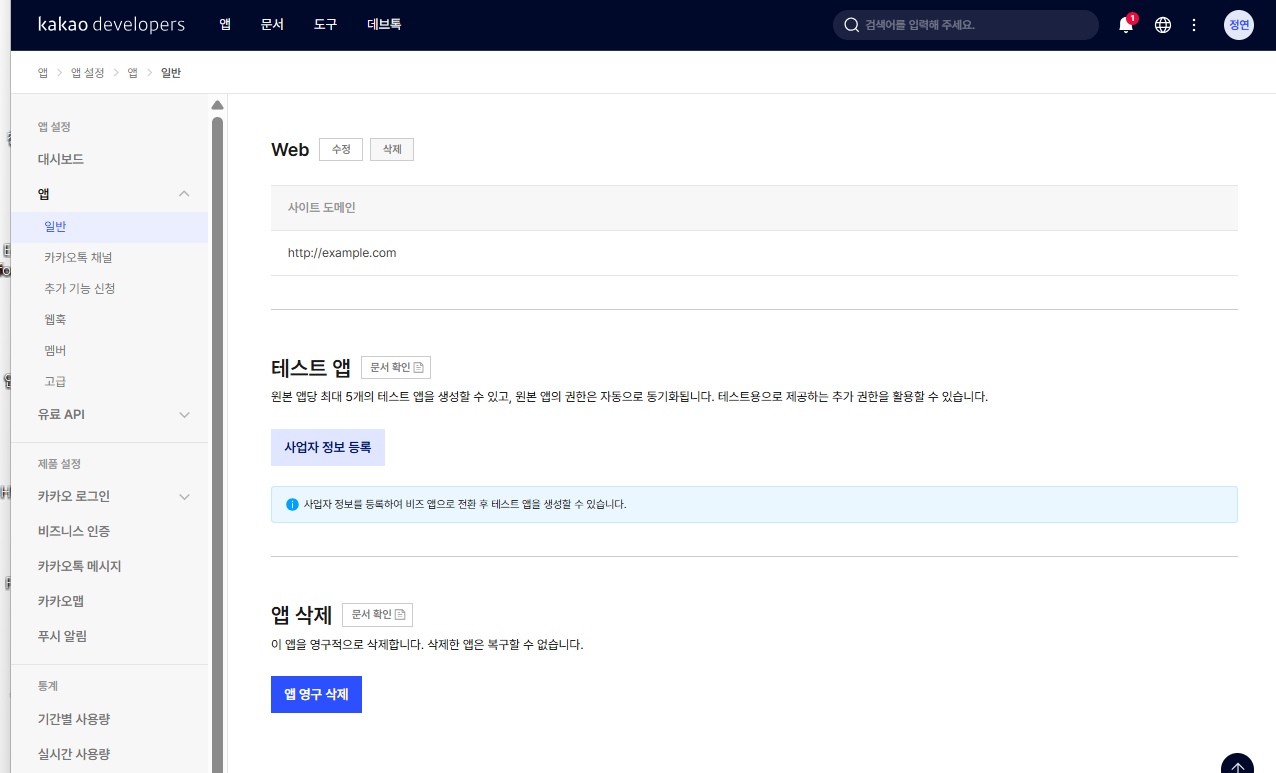Open the 문서 top navigation menu
This screenshot has width=1276, height=773.
[x=272, y=25]
